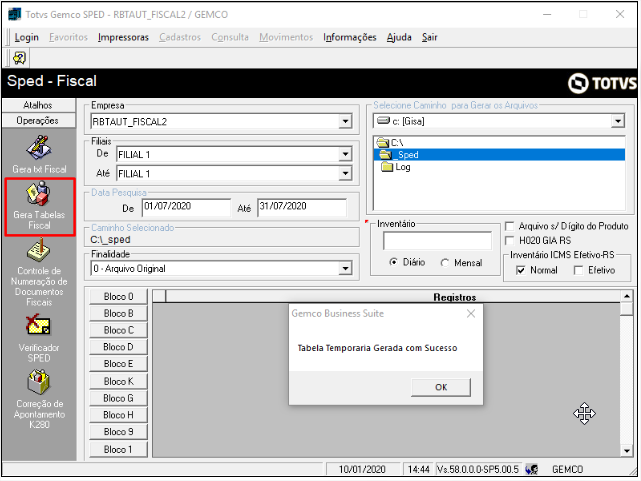Viewport: 641px width, 481px height.
Task: Click the Sair menu item
Action: pyautogui.click(x=430, y=37)
